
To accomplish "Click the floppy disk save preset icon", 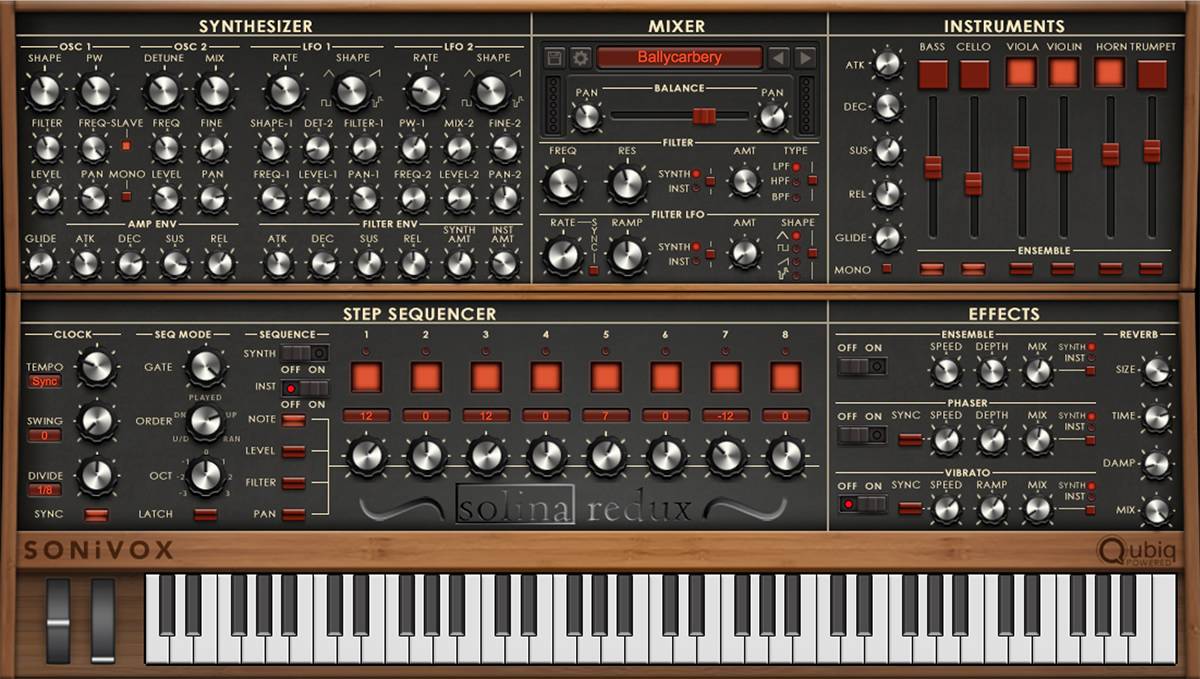I will tap(555, 58).
